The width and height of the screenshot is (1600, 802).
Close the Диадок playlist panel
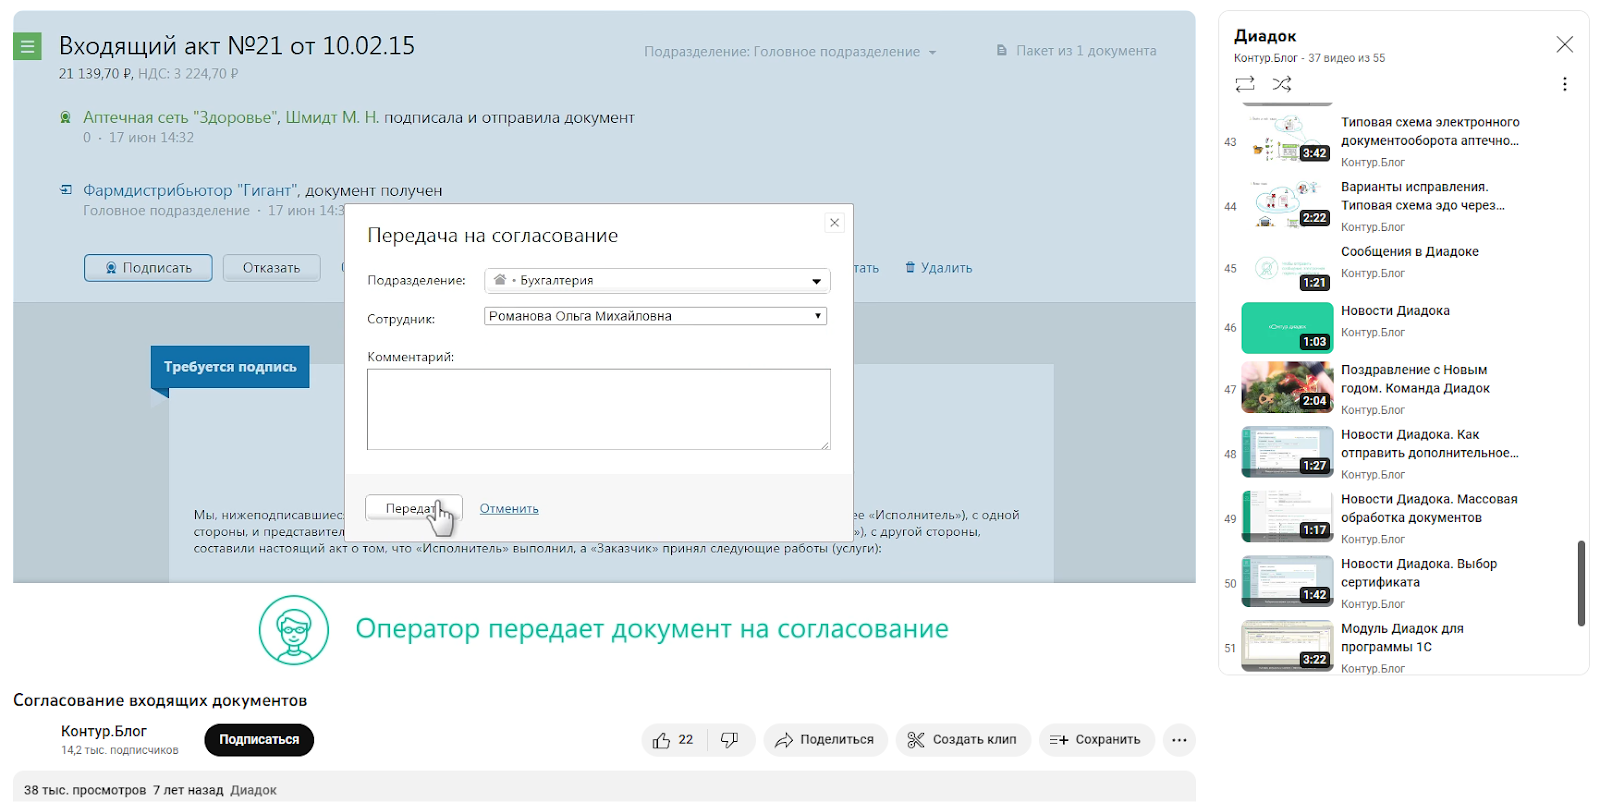tap(1565, 44)
